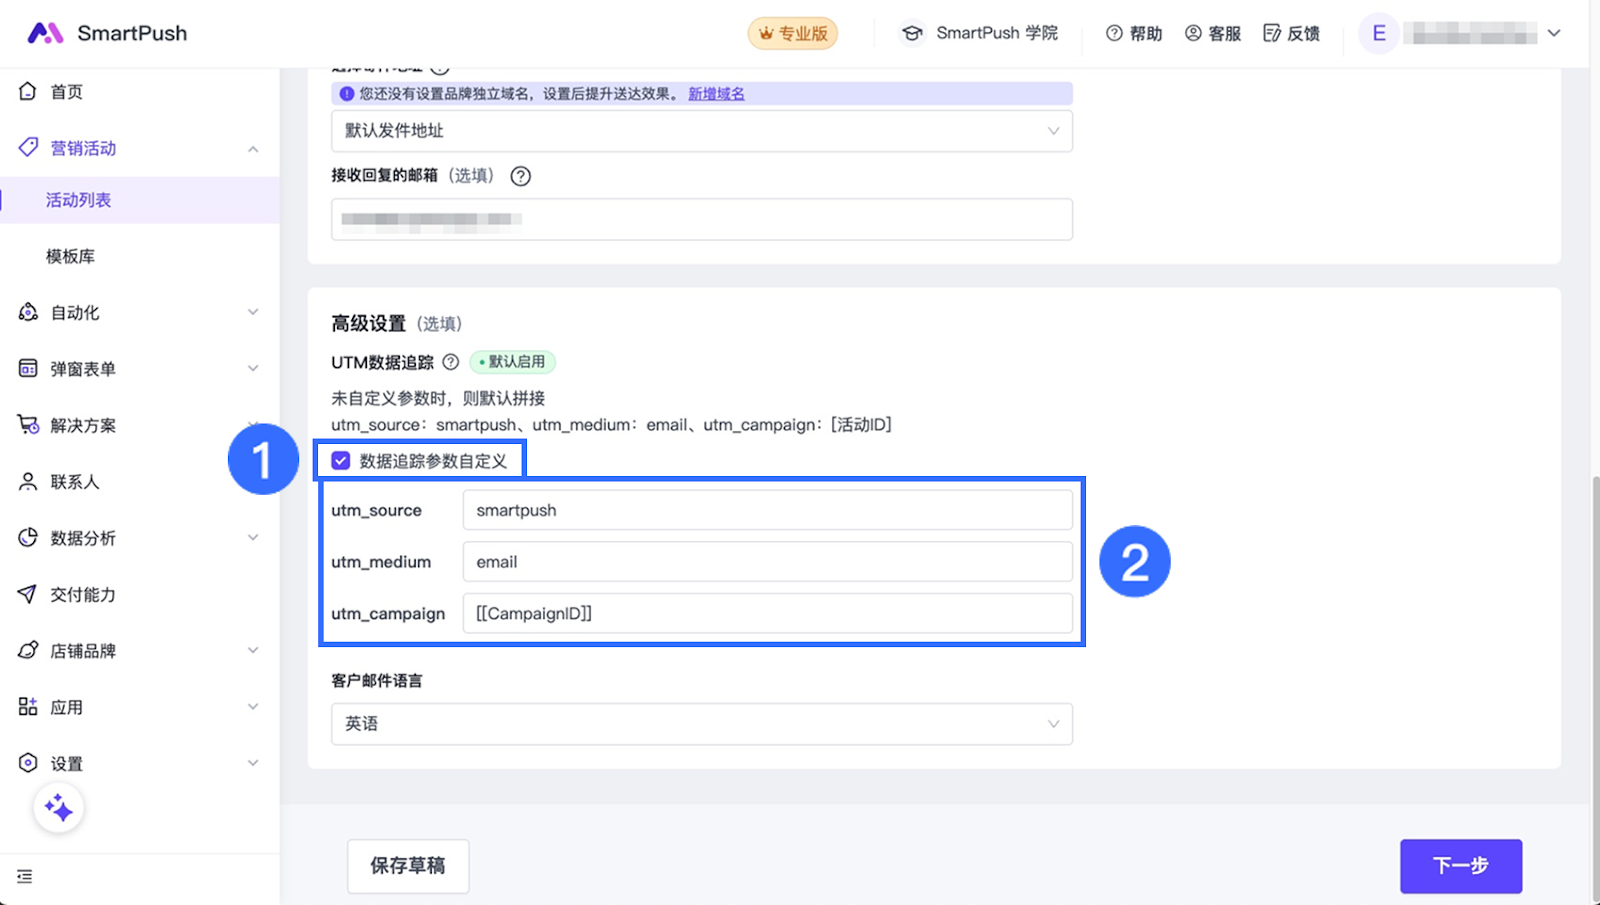Click help icon next to 接收回复的邮箱
This screenshot has height=905, width=1600.
[x=520, y=176]
